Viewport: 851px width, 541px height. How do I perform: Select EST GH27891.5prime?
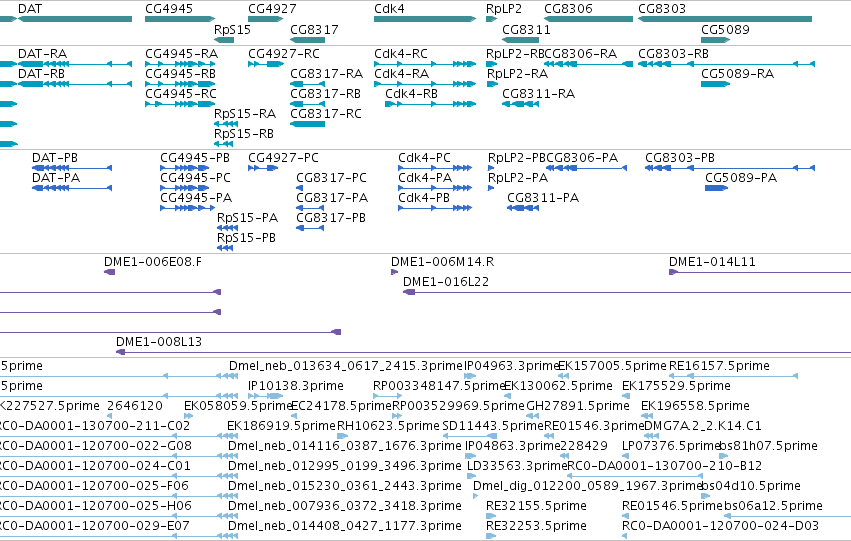[x=532, y=416]
